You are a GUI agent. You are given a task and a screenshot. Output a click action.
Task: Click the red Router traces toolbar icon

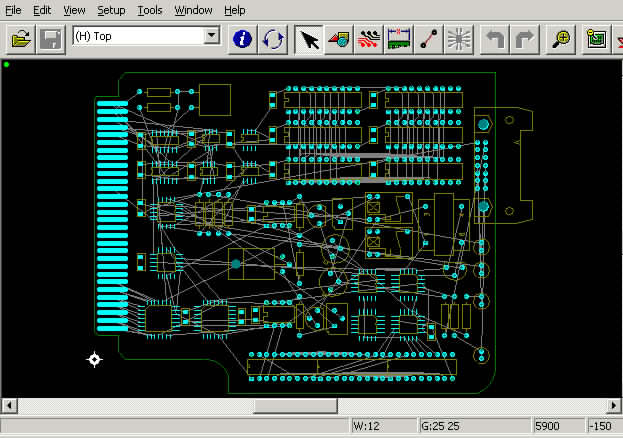pos(370,39)
